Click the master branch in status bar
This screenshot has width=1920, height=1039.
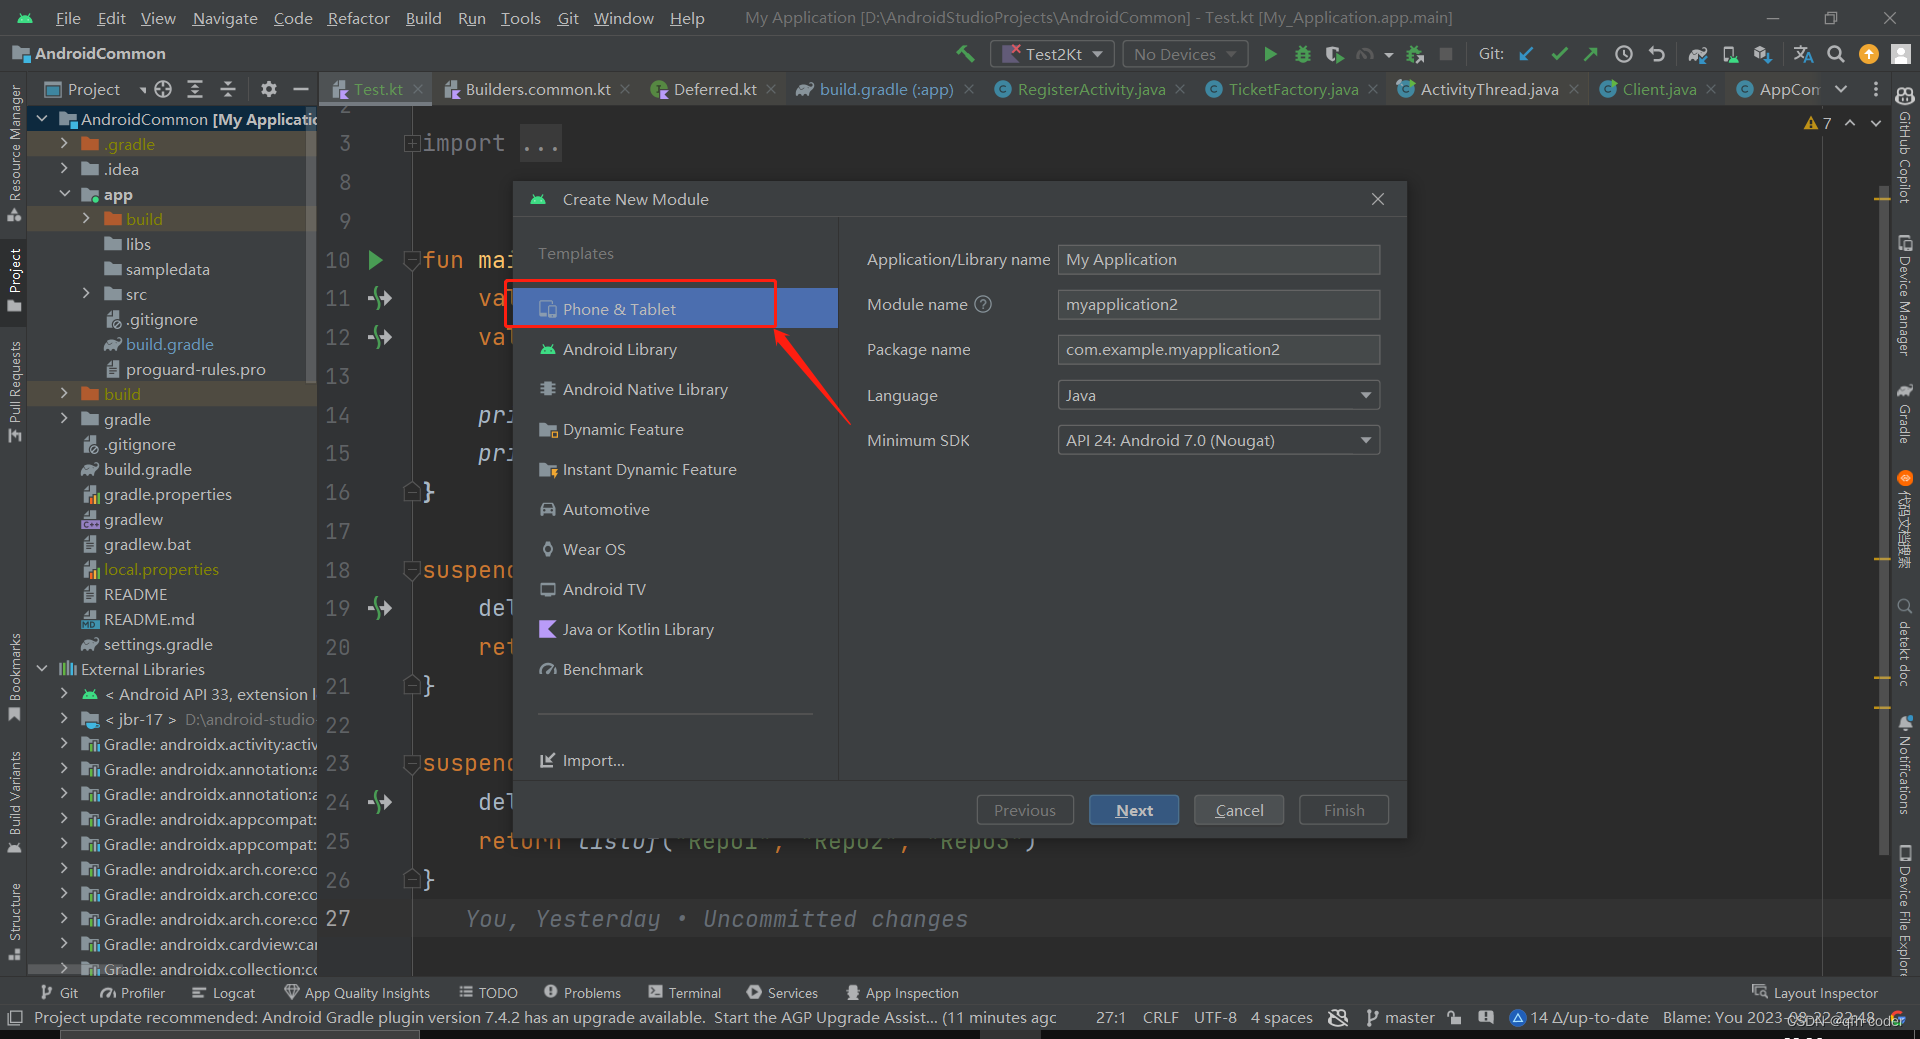click(x=1400, y=1017)
